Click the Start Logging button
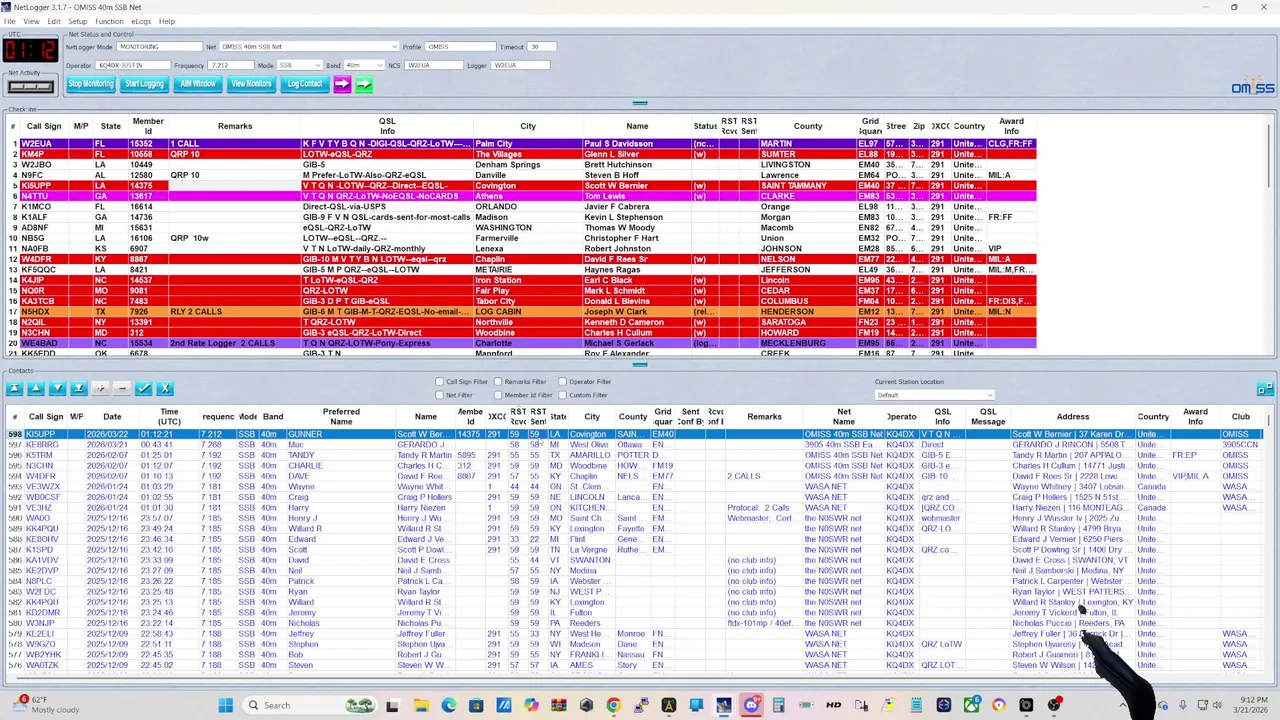Image resolution: width=1280 pixels, height=720 pixels. pos(144,84)
